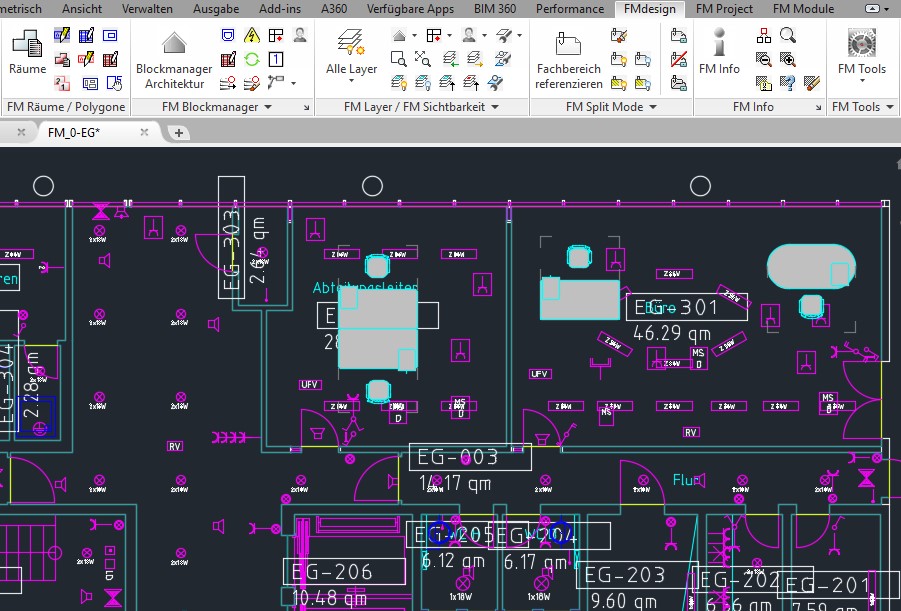
Task: Expand the FM Tools panel title arrow
Action: (890, 107)
